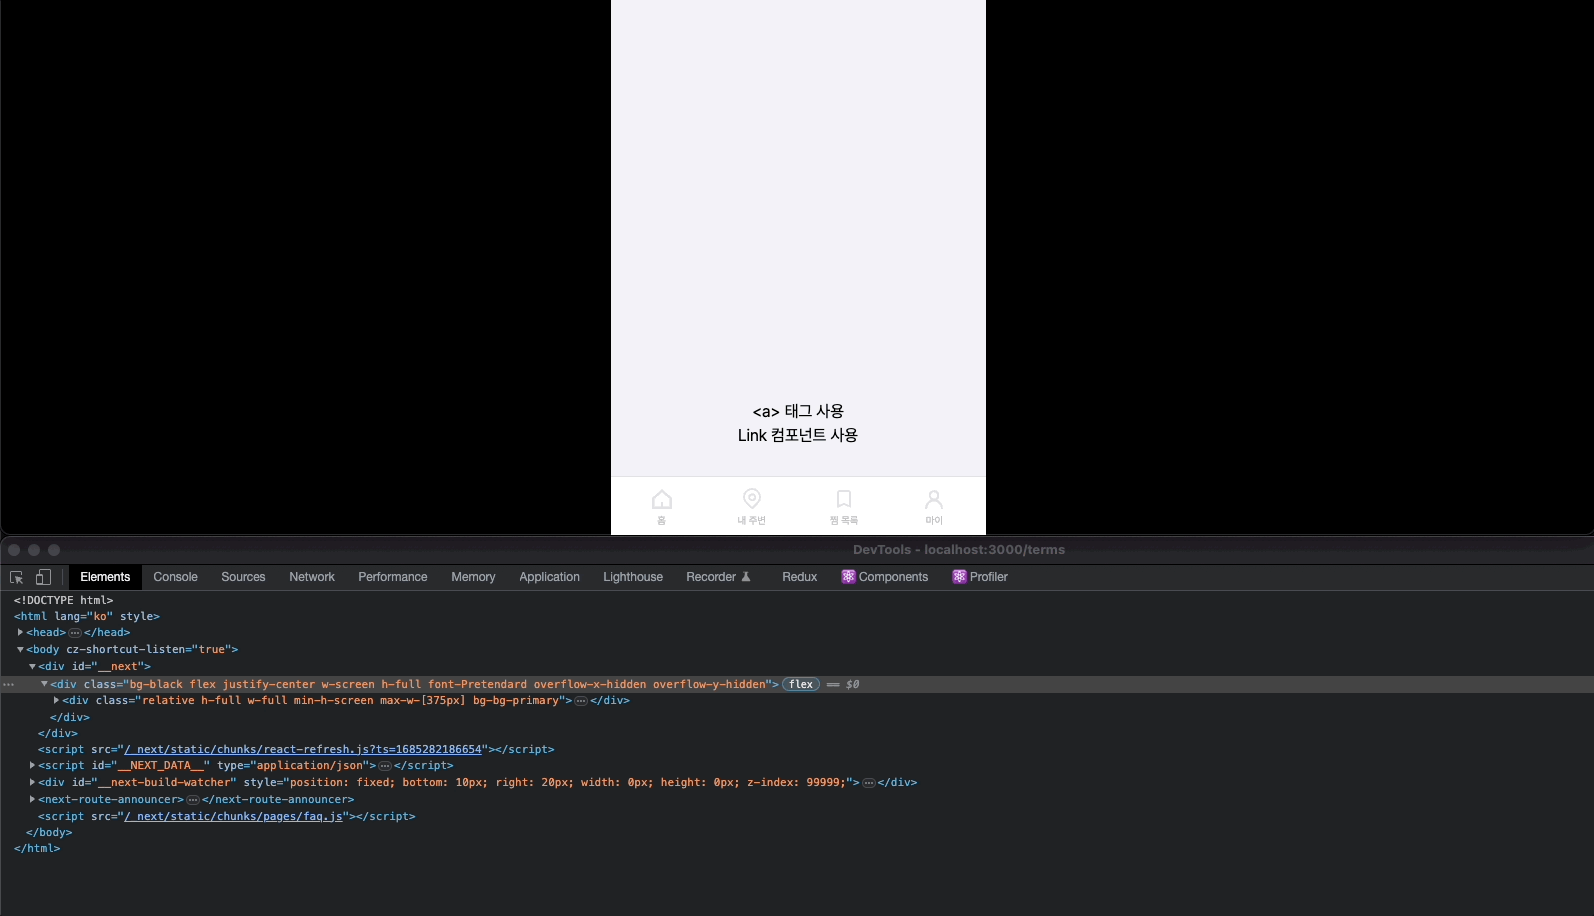Open the three-dot actions left of selected row
Image resolution: width=1594 pixels, height=916 pixels.
click(x=9, y=685)
